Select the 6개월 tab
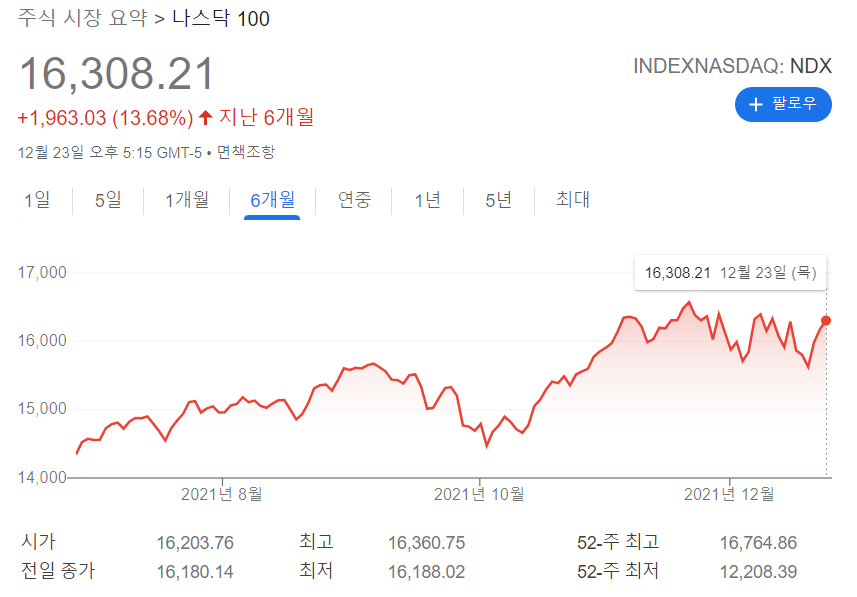 [272, 200]
